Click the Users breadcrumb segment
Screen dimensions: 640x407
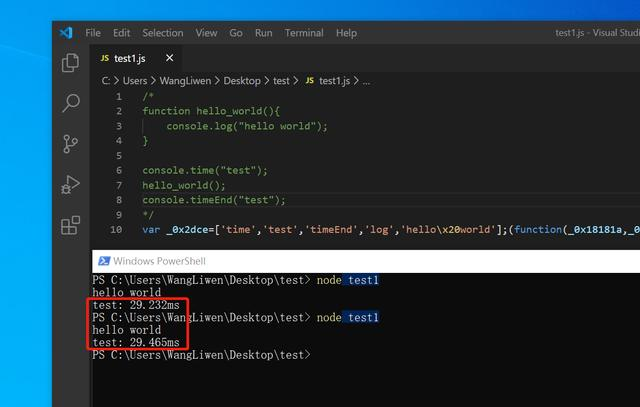(135, 81)
